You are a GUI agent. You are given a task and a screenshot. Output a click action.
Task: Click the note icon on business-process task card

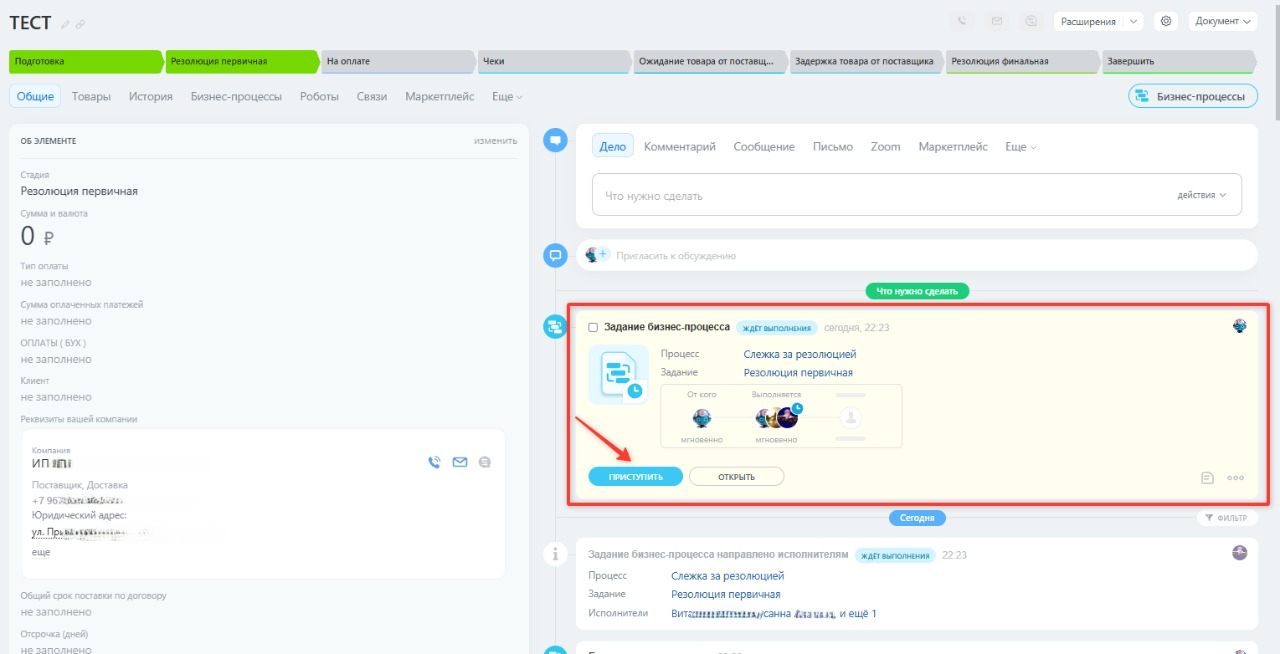[1207, 478]
